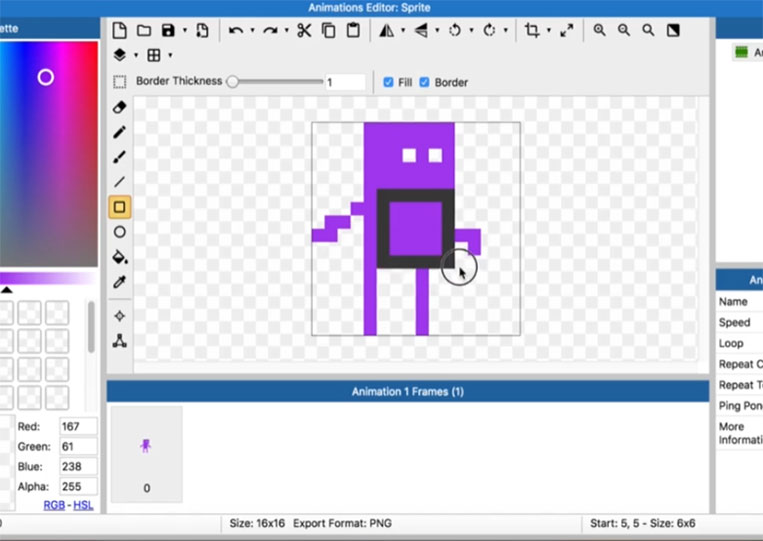Select the Line tool

[120, 181]
